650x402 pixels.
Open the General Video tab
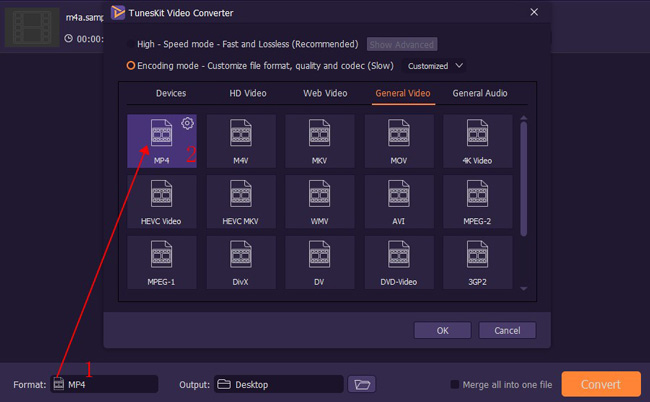[403, 93]
